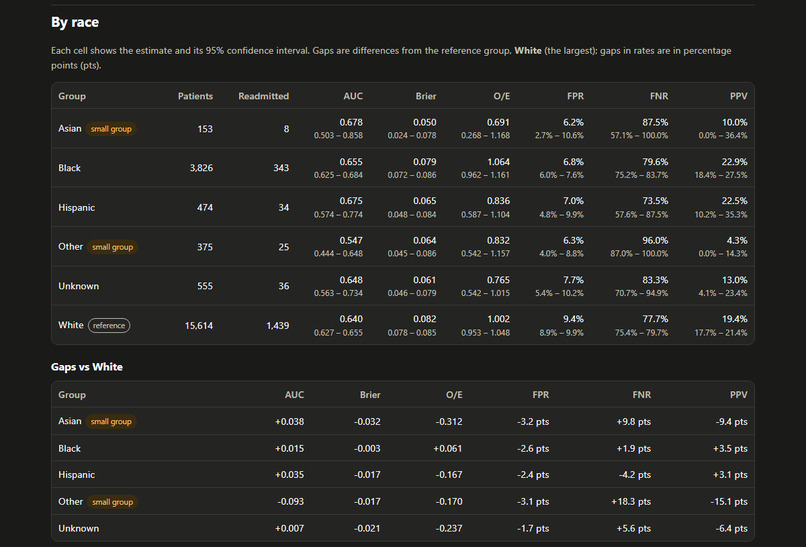
Task: Click the Unknown PPV estimate "13.0%"
Action: click(x=735, y=280)
